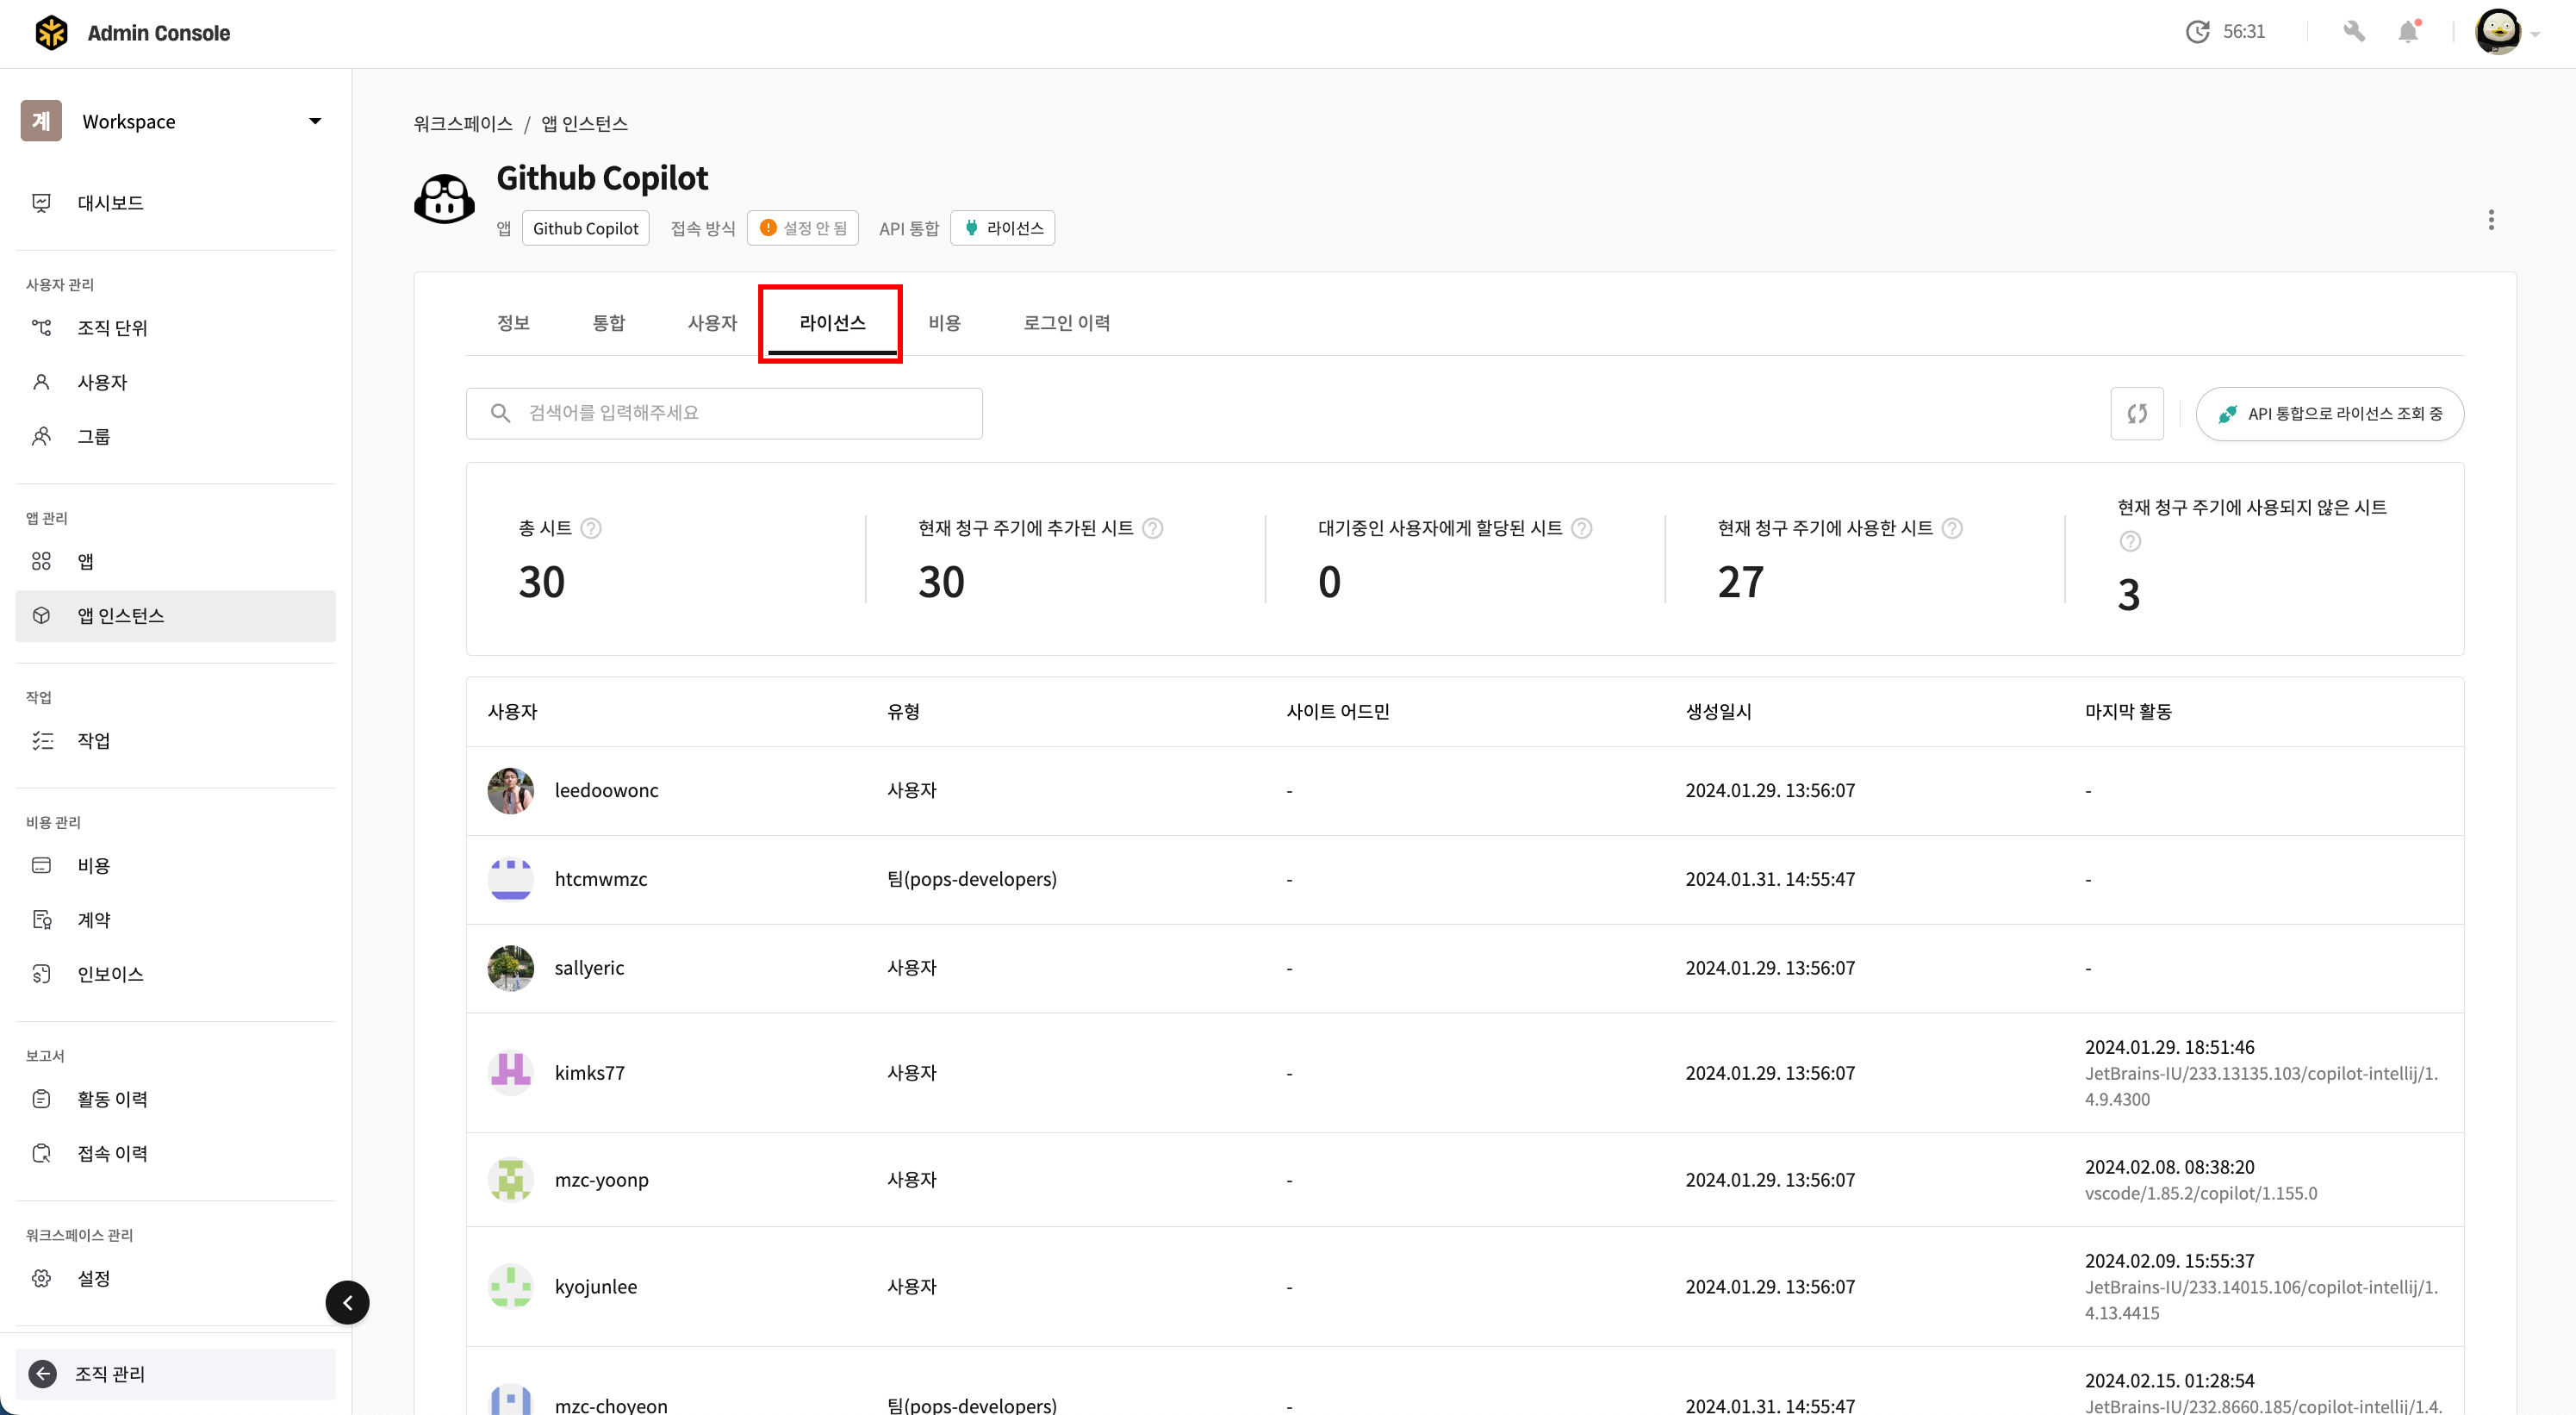
Task: Click the 작업 checklist icon
Action: click(41, 741)
